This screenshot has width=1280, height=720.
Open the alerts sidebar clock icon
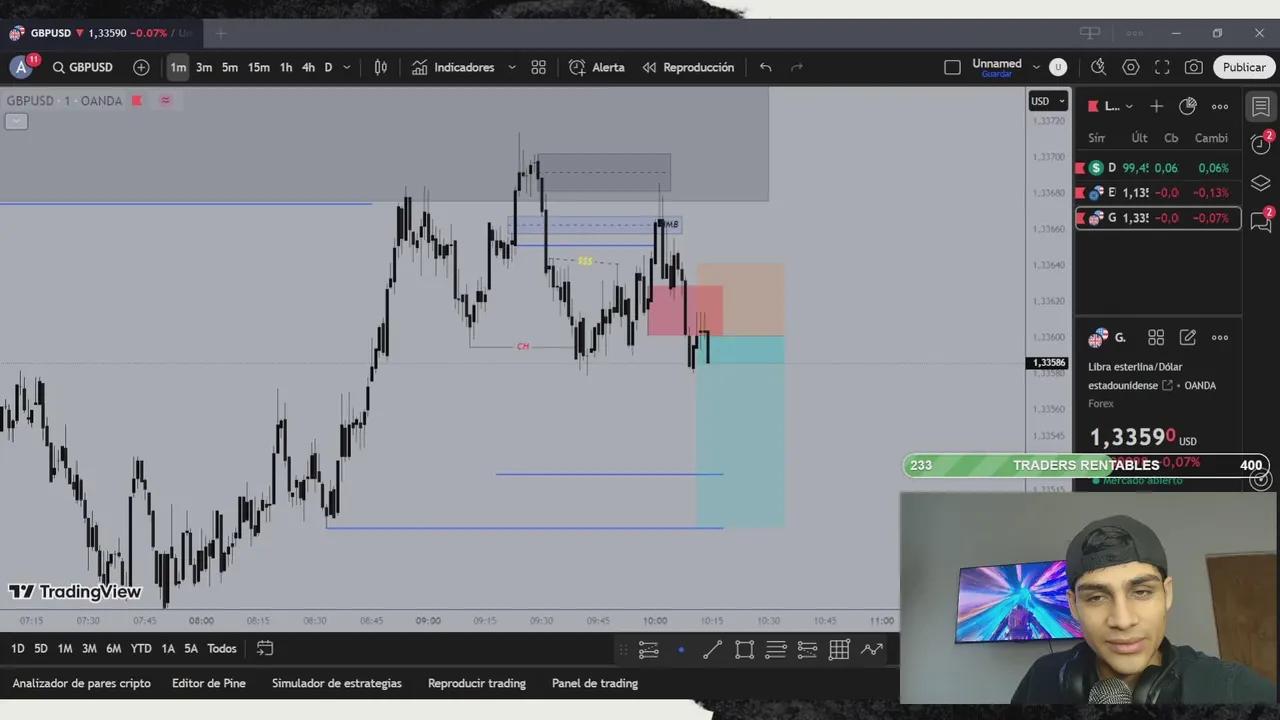(1261, 144)
